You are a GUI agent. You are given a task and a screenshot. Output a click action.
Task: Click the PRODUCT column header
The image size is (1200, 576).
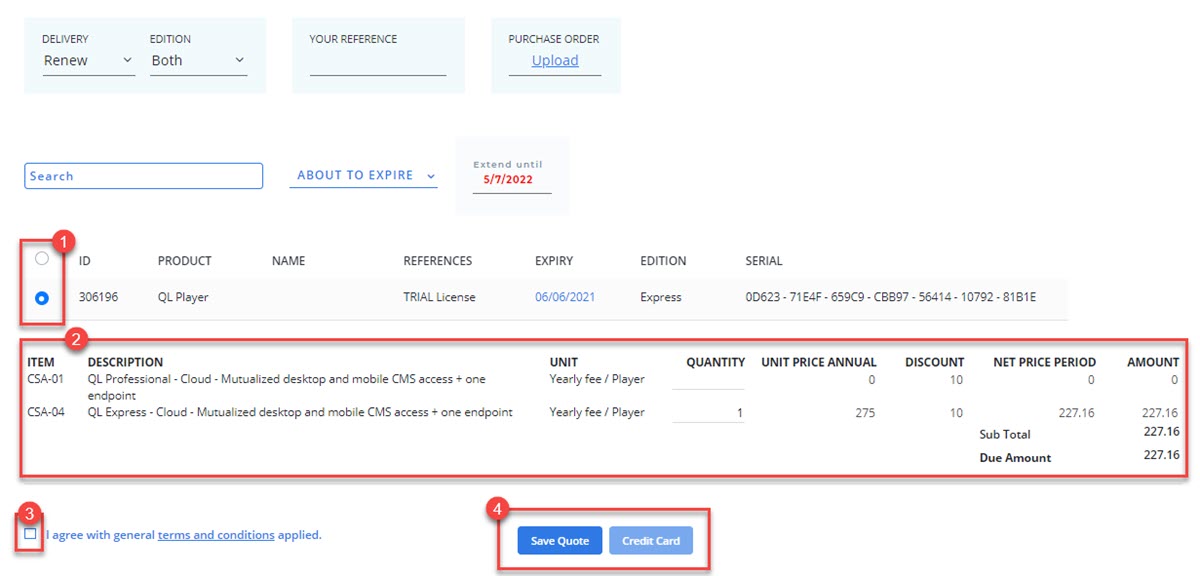[185, 261]
